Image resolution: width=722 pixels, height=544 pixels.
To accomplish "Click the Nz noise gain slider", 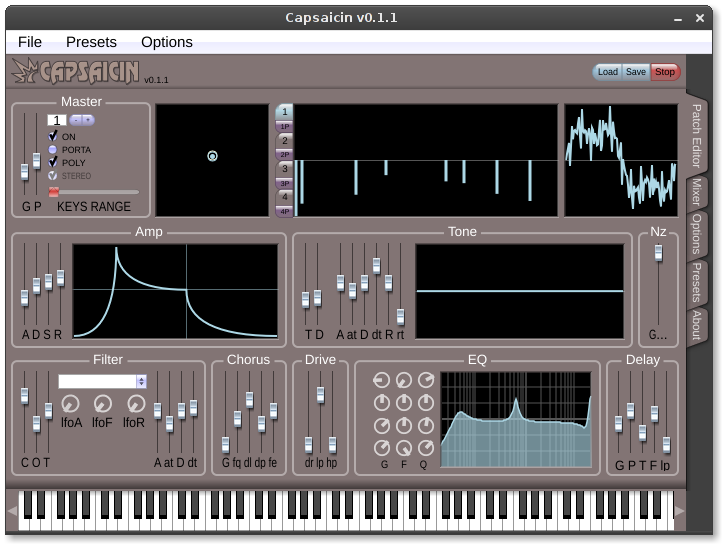I will pyautogui.click(x=658, y=254).
